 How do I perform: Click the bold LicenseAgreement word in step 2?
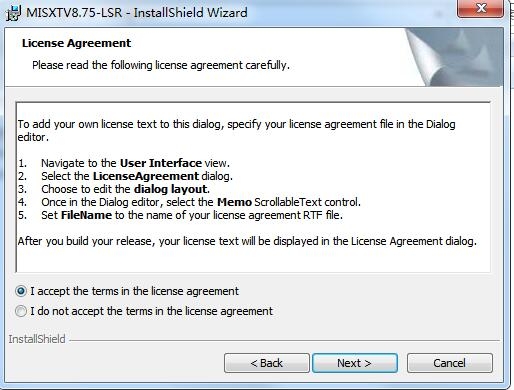[x=146, y=176]
